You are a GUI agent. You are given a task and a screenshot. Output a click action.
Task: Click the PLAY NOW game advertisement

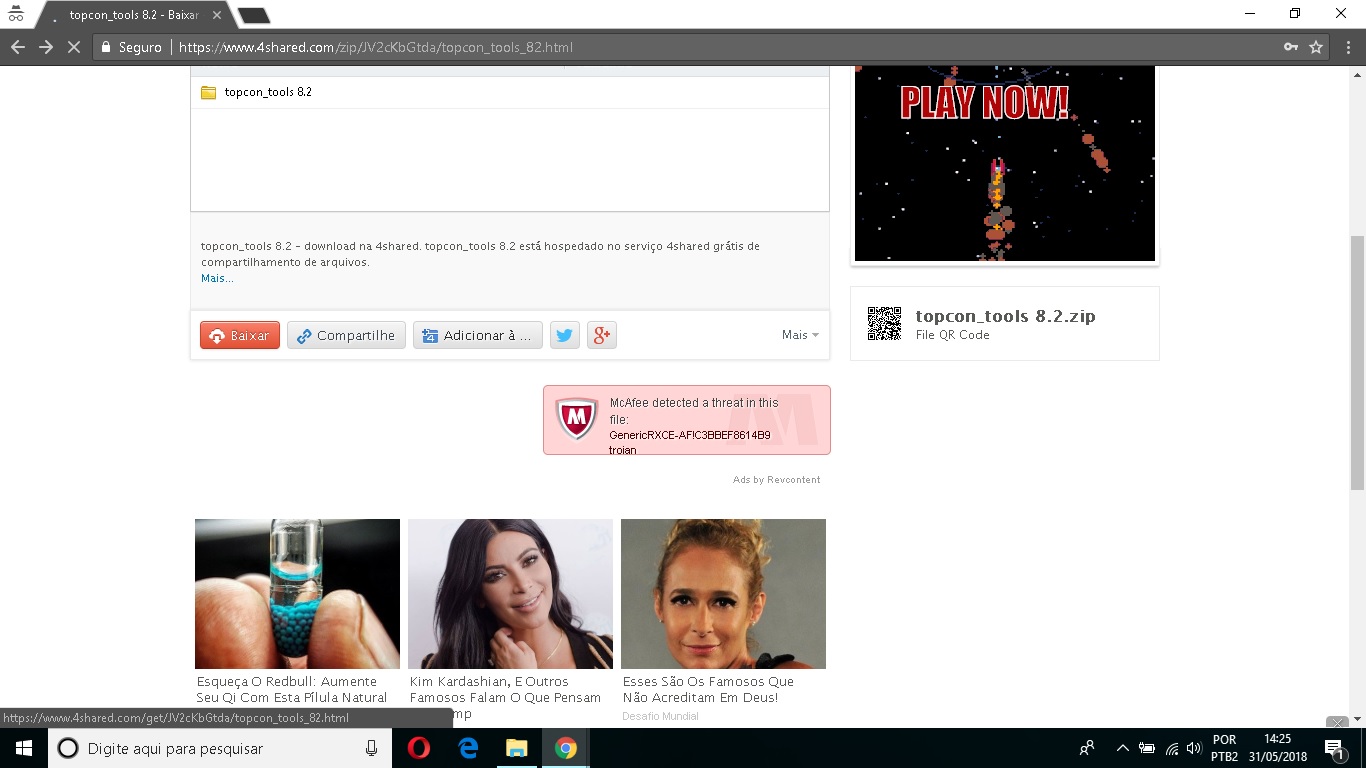point(1005,163)
